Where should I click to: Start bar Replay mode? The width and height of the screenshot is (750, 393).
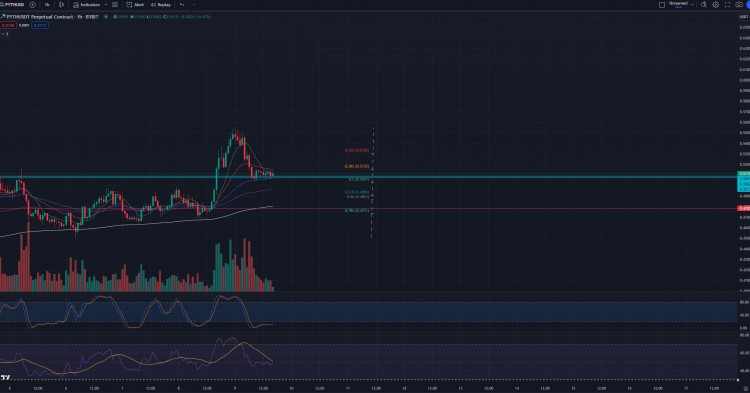coord(161,4)
